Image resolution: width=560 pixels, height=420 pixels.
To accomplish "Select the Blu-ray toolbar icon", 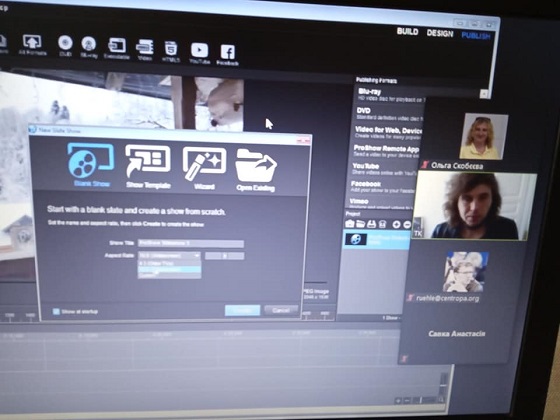I will pyautogui.click(x=89, y=47).
